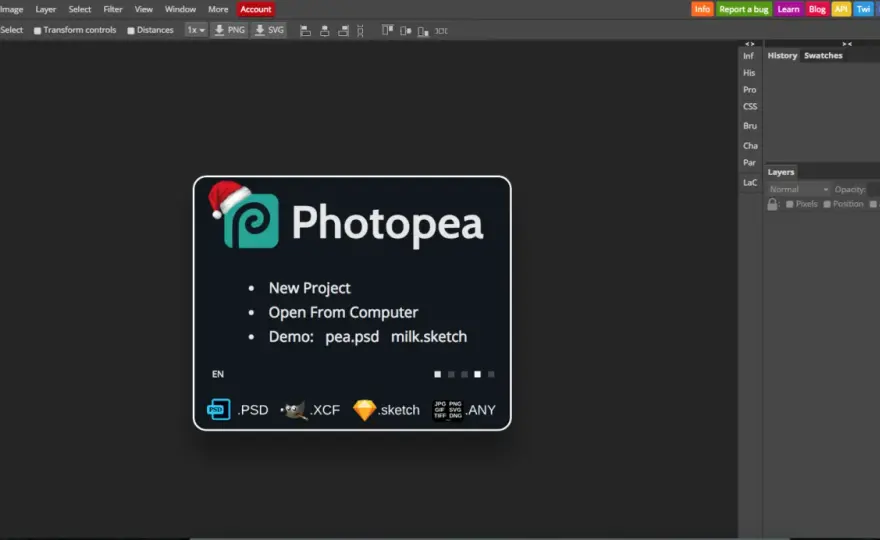880x540 pixels.
Task: Enable the Transform controls checkbox
Action: pyautogui.click(x=38, y=31)
